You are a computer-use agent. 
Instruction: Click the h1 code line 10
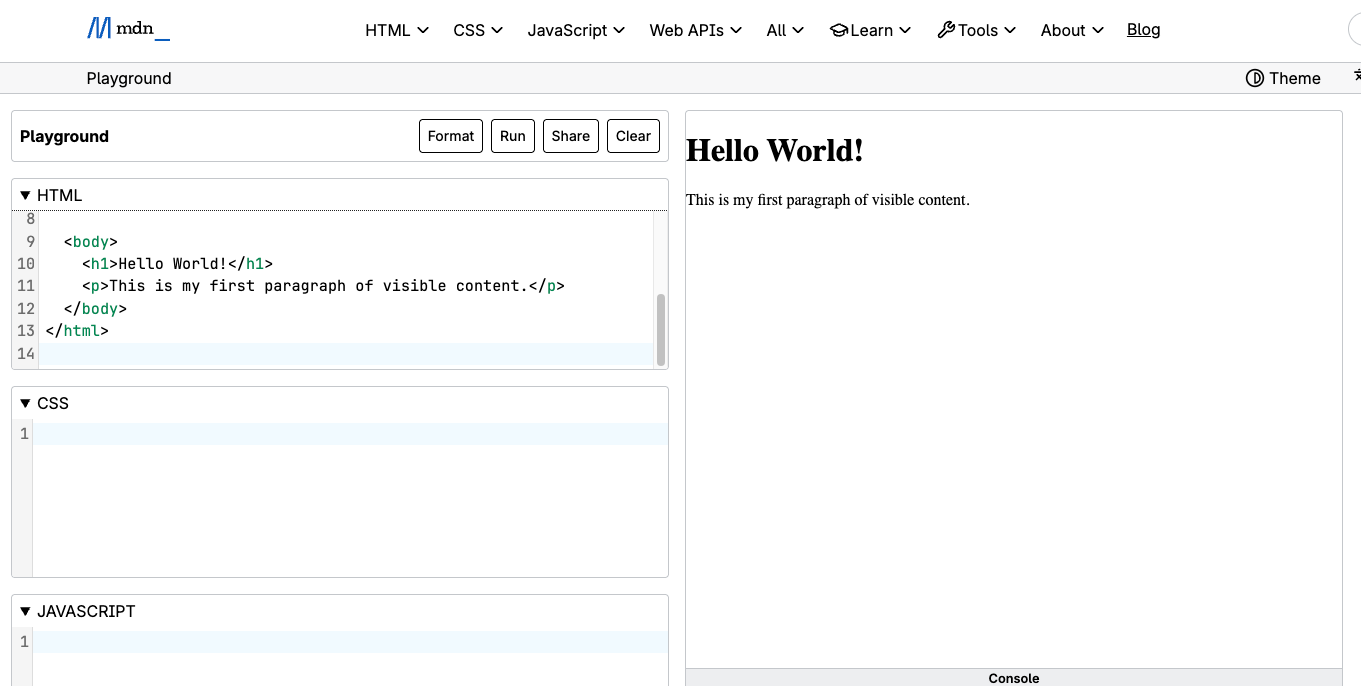pos(178,264)
